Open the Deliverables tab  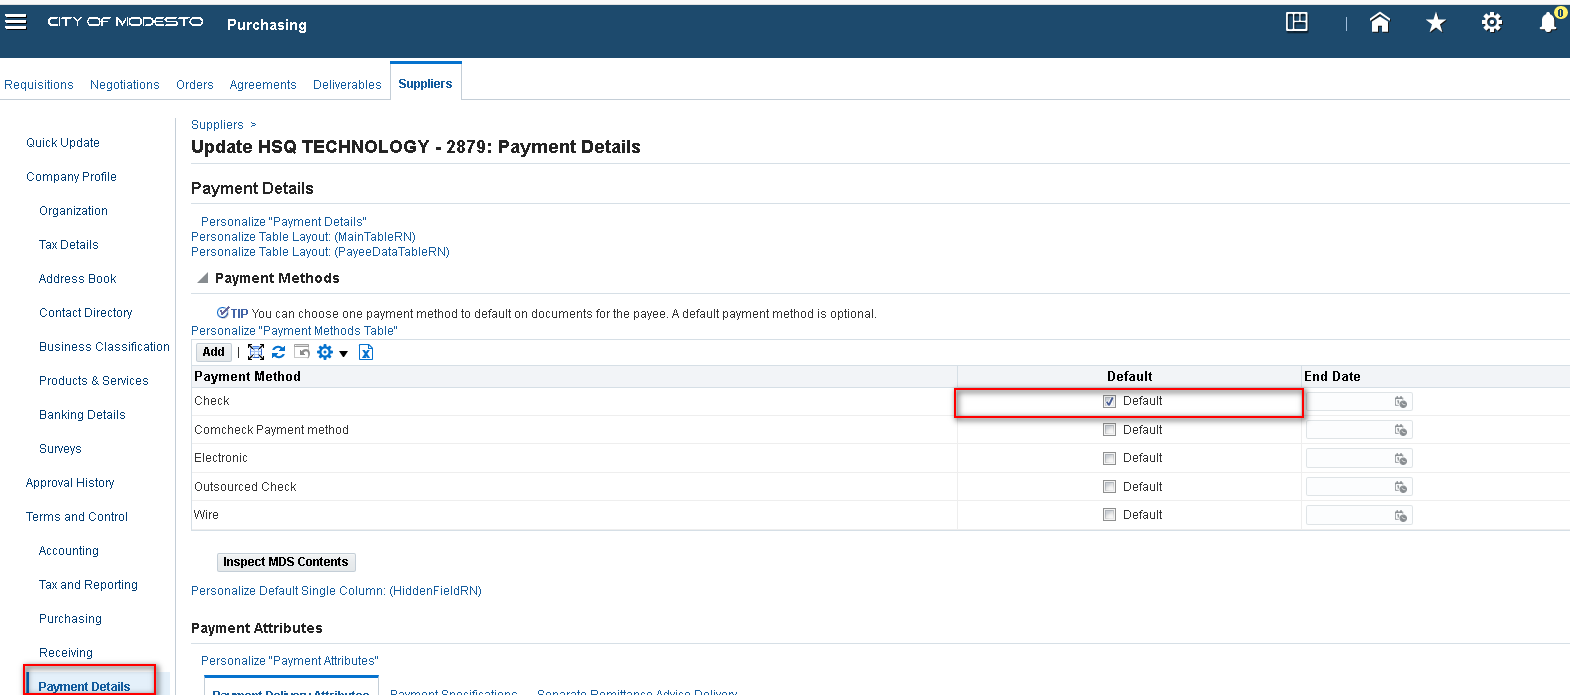pos(347,85)
